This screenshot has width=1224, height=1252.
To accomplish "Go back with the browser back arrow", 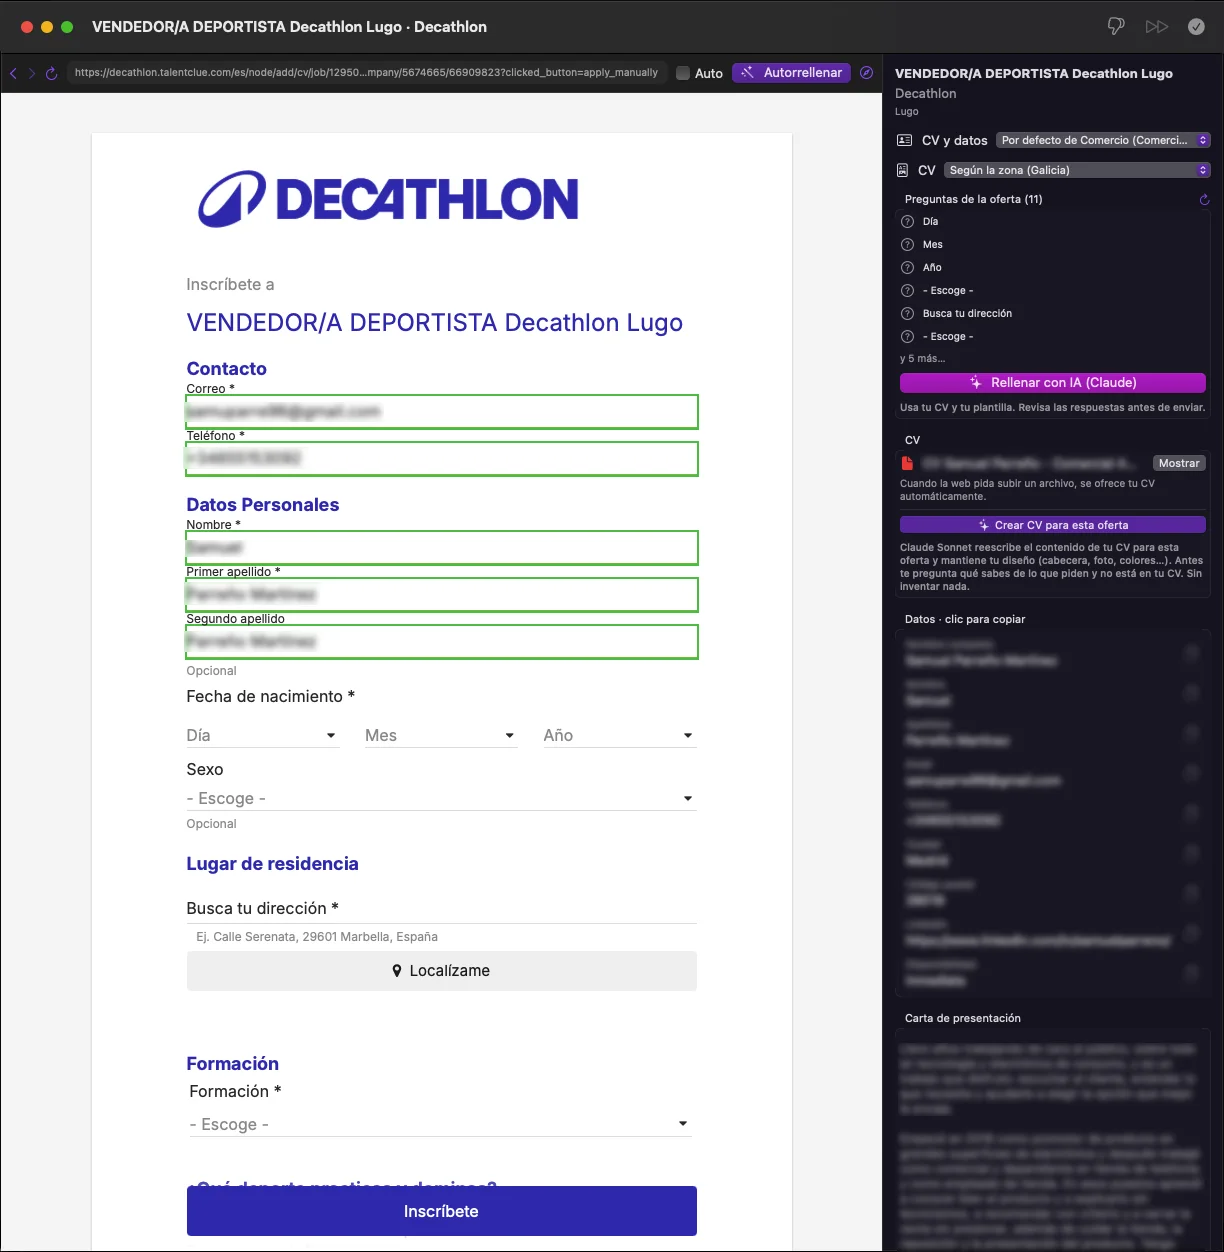I will tap(13, 73).
